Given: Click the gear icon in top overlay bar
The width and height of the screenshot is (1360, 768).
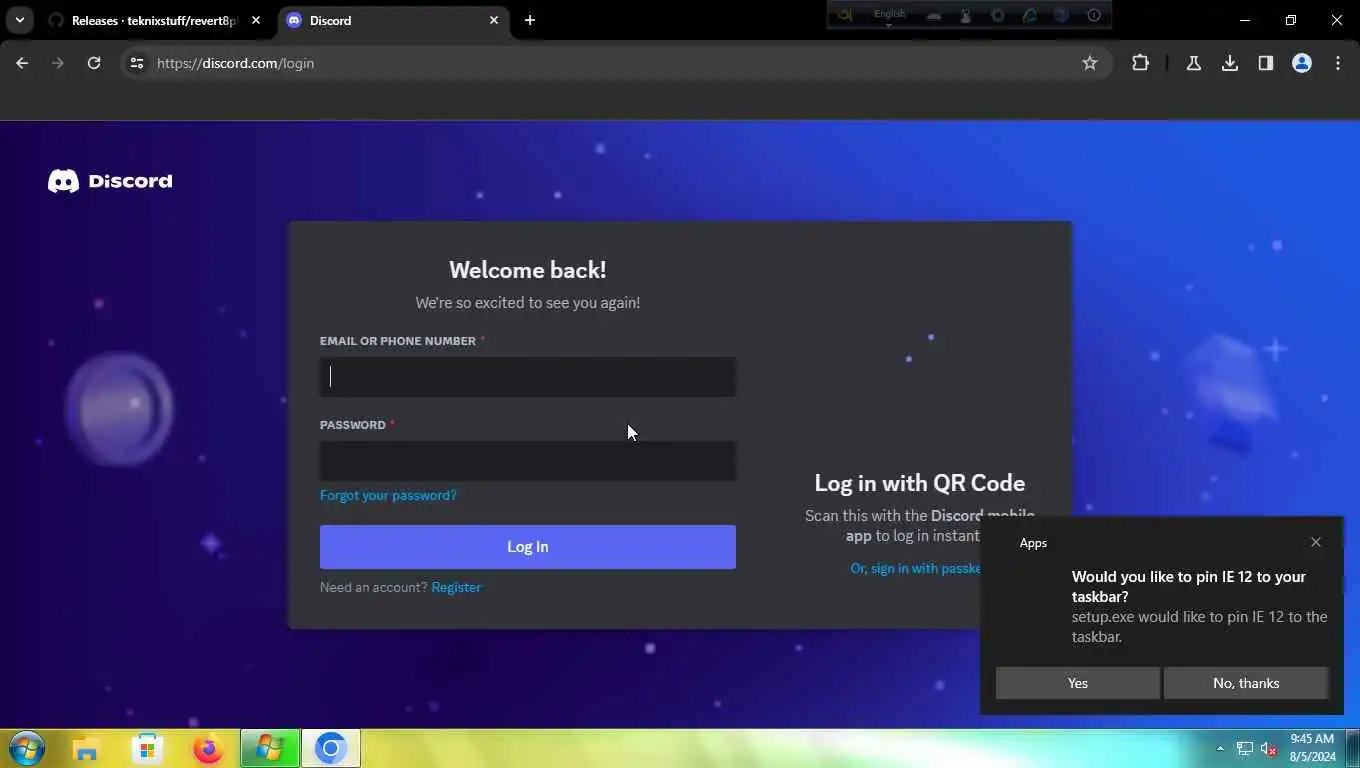Looking at the screenshot, I should click(997, 15).
